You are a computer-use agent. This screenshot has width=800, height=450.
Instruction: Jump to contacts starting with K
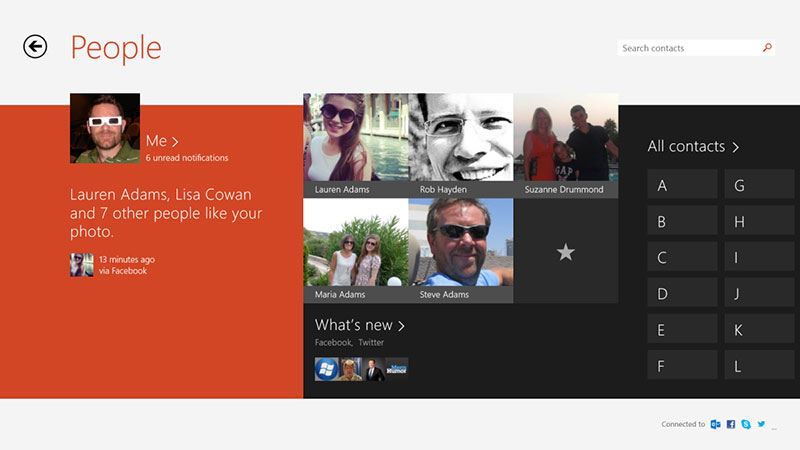[x=759, y=329]
